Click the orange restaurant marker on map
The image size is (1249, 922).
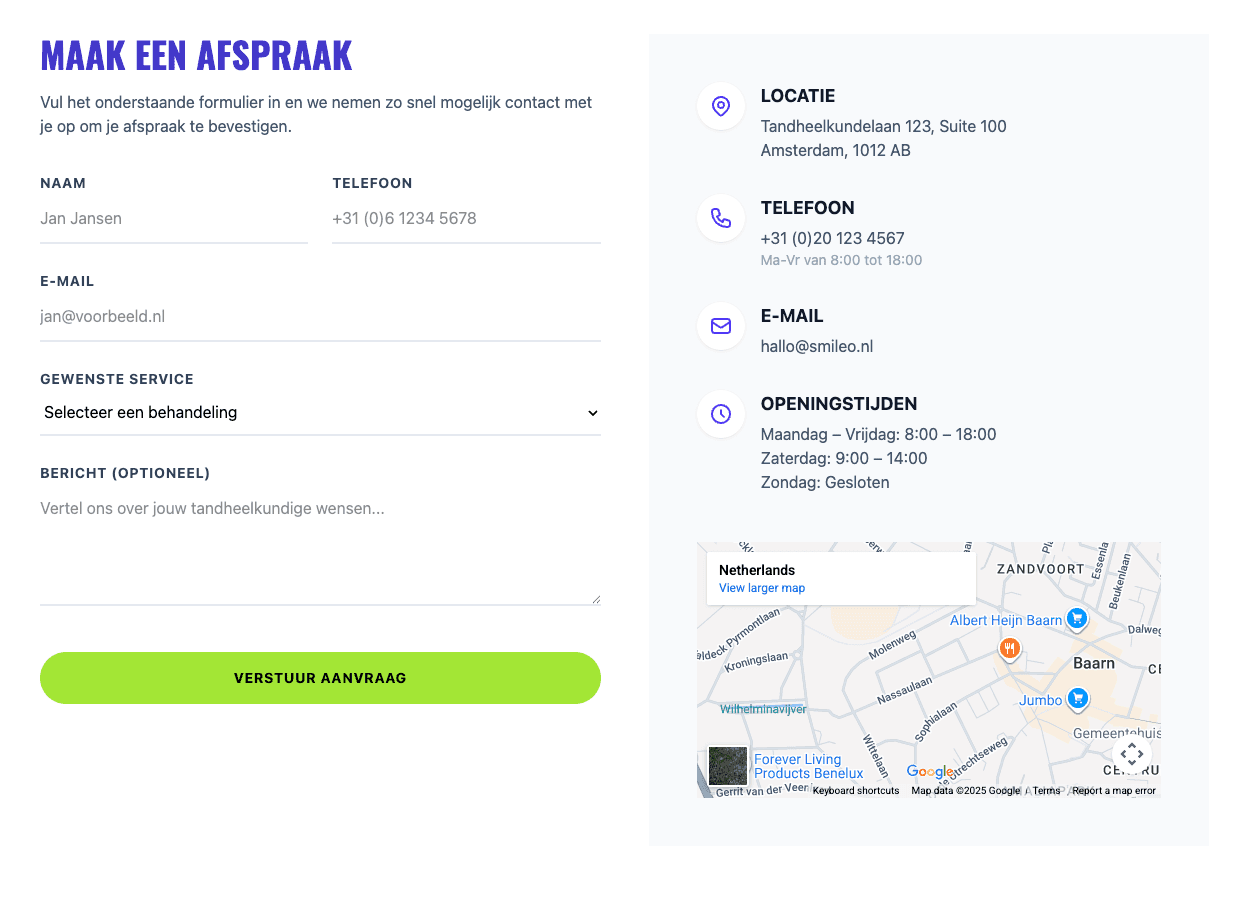click(1010, 649)
